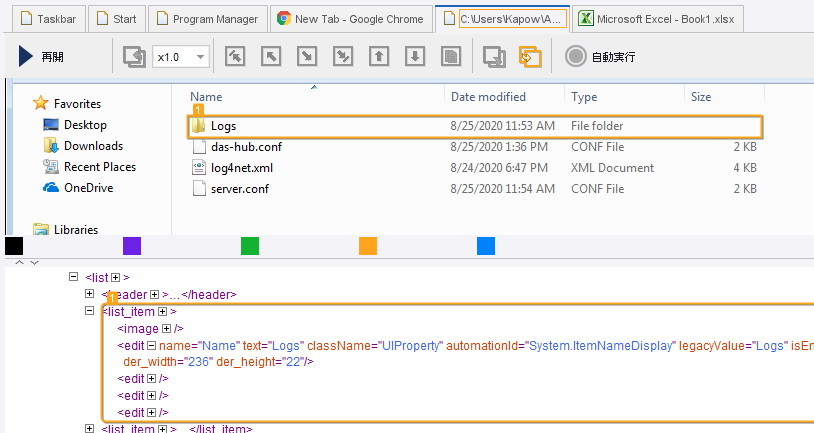Screen dimensions: 814x433
Task: Expand the image element attributes
Action: 166,329
